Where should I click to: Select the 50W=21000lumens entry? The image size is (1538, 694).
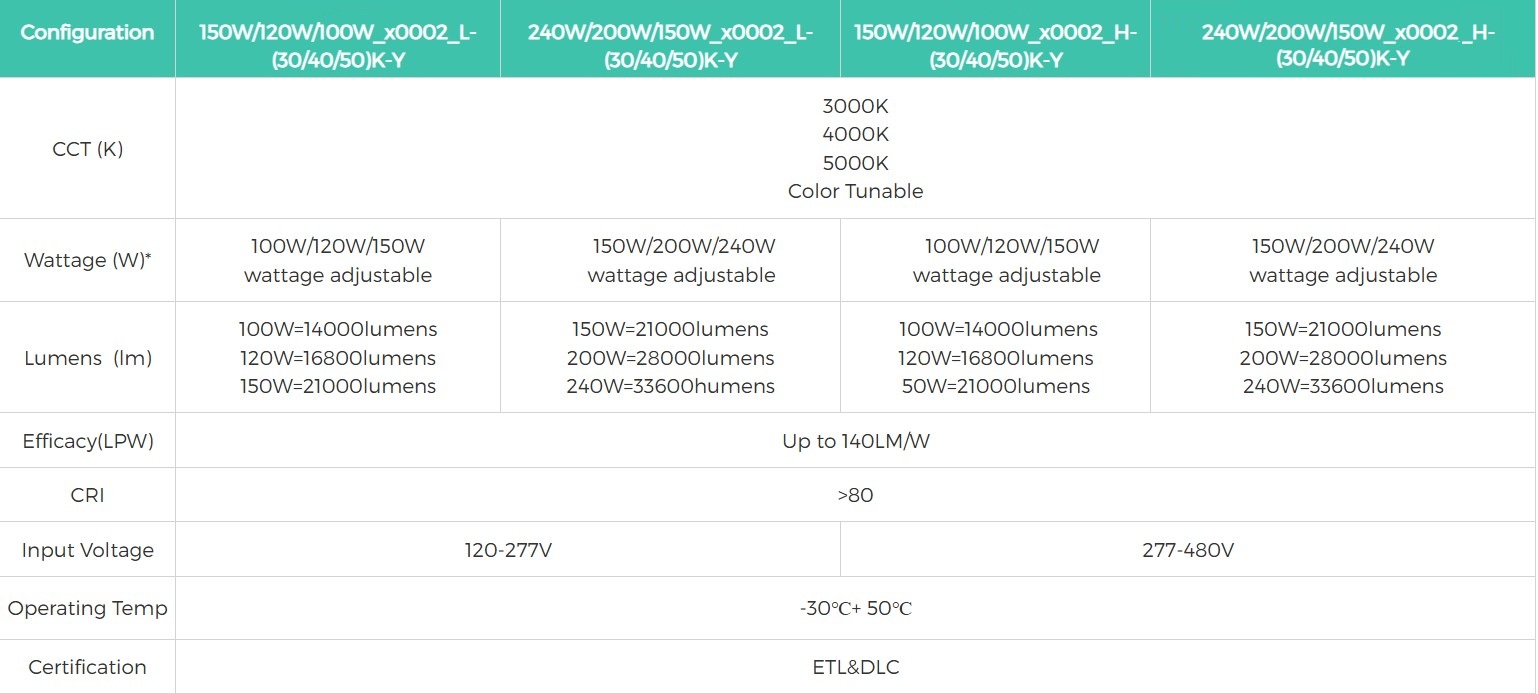(995, 387)
